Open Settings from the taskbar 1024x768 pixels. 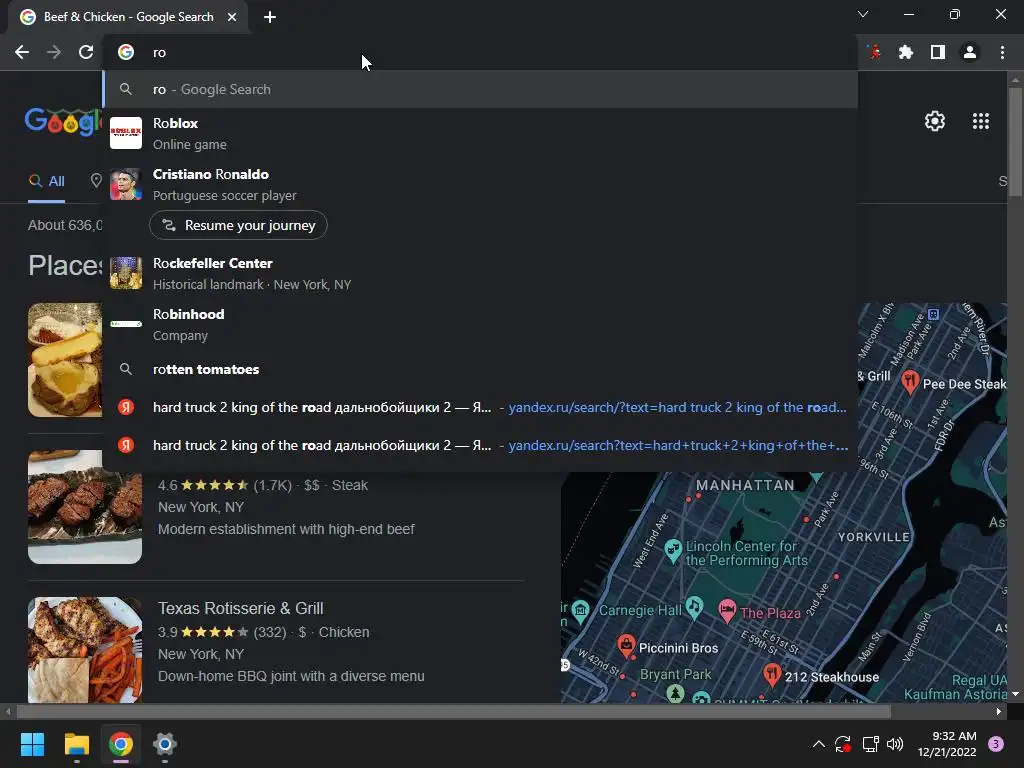click(165, 744)
